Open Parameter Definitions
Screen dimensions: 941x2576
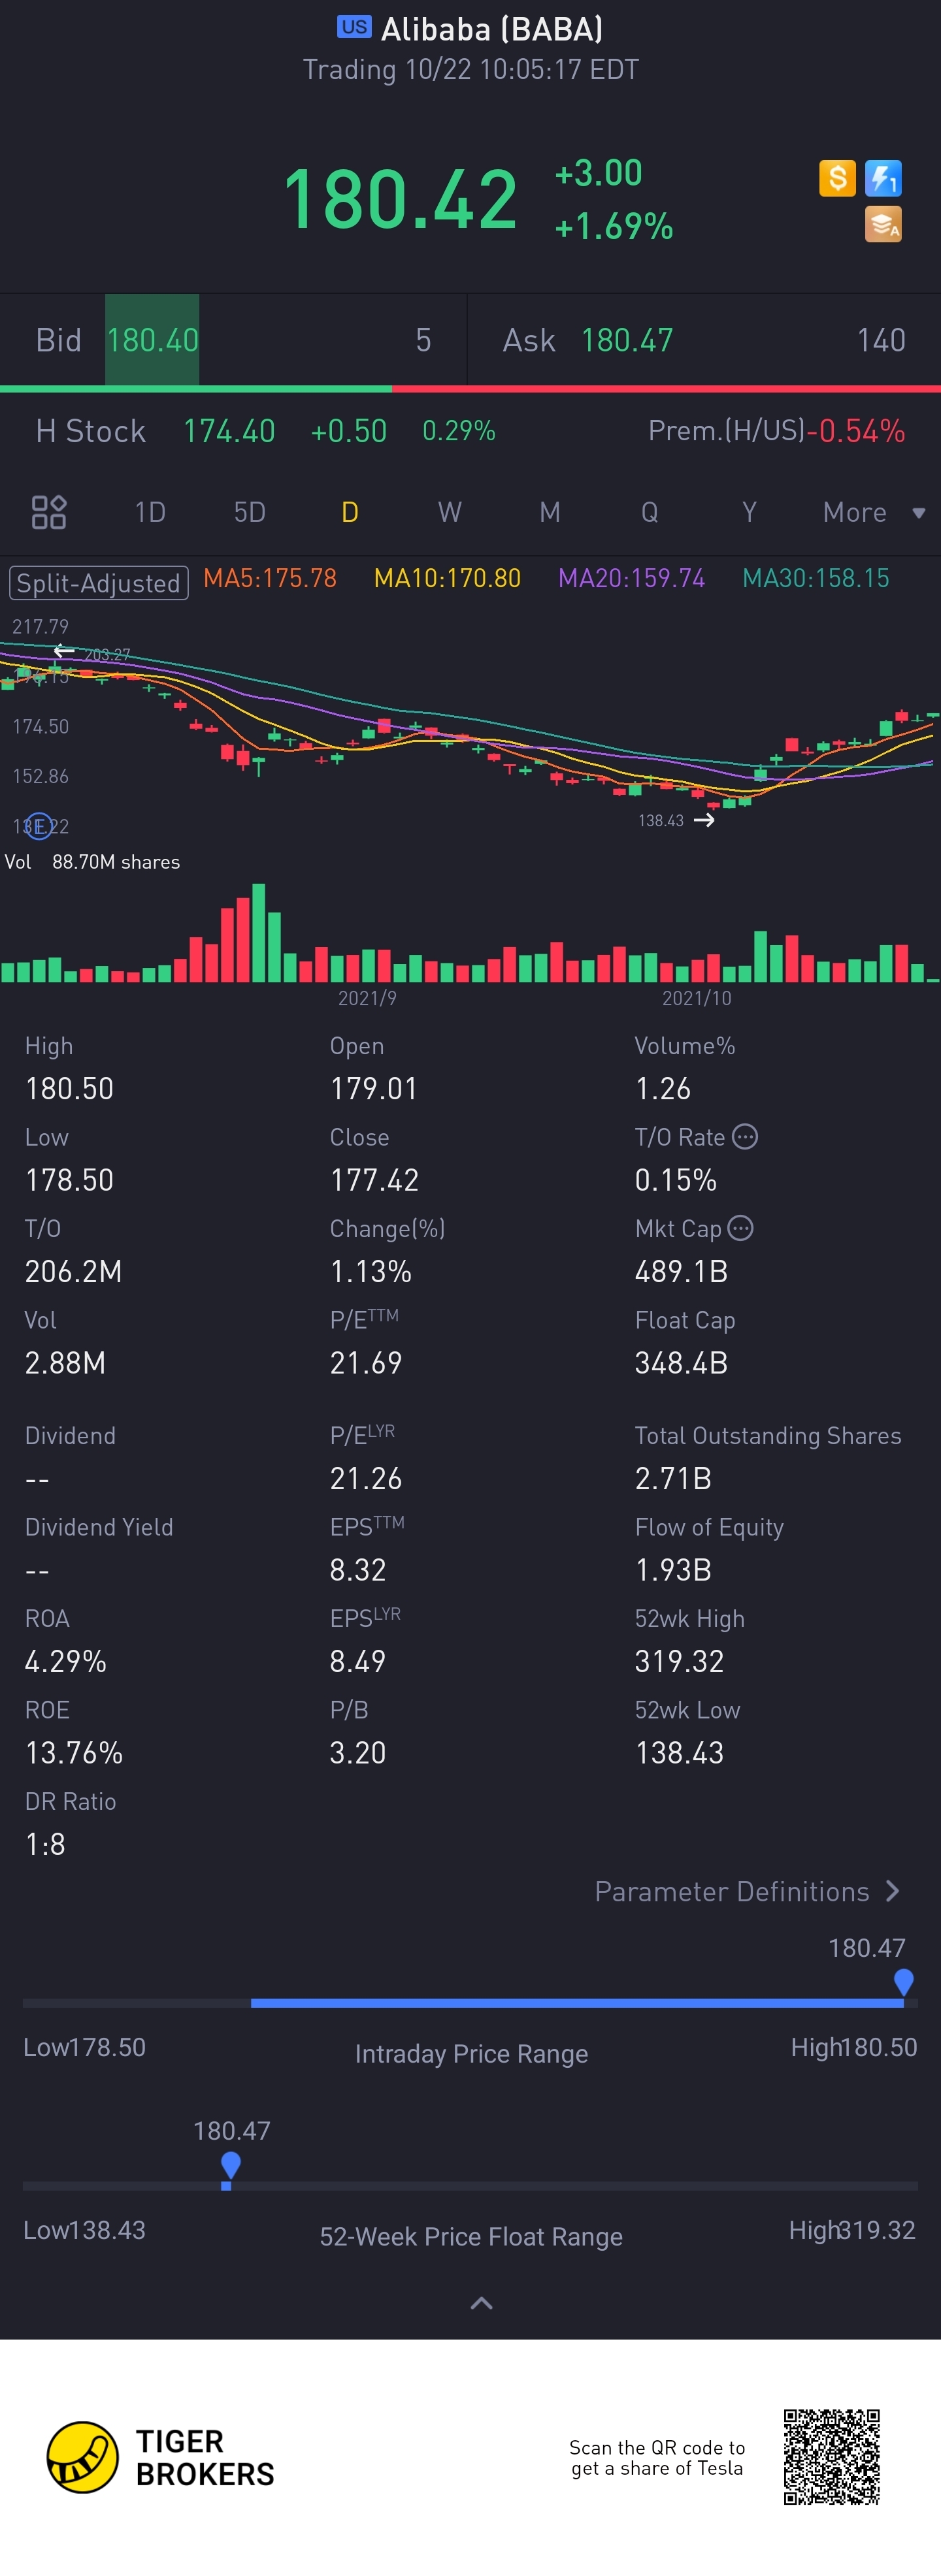[x=748, y=1891]
